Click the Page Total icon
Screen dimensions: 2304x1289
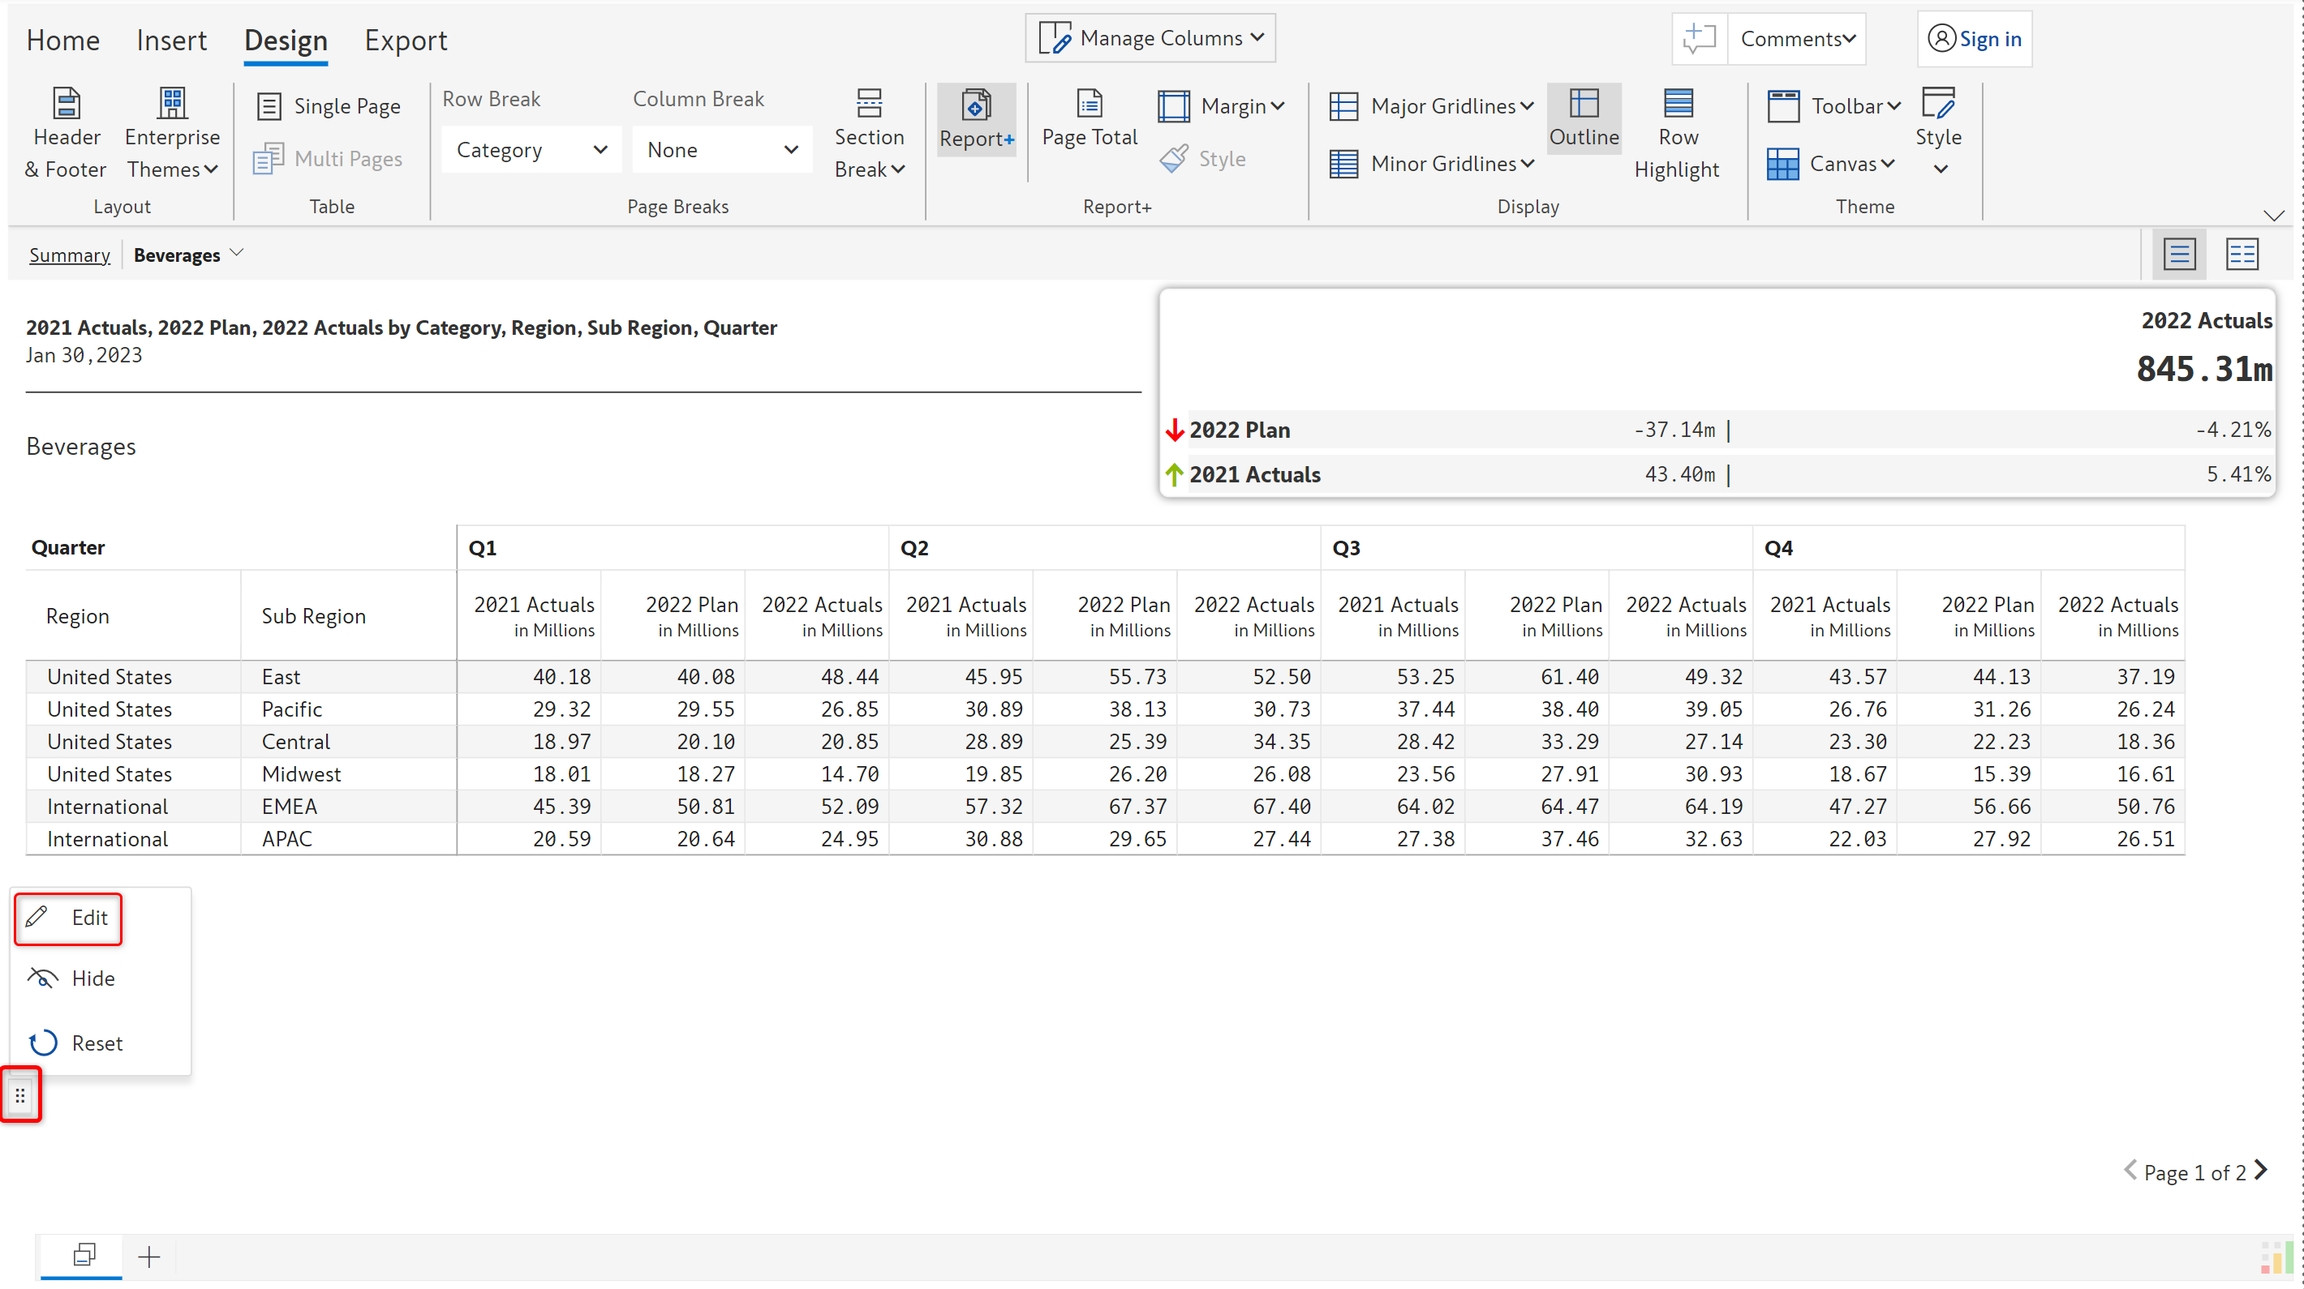[1089, 104]
